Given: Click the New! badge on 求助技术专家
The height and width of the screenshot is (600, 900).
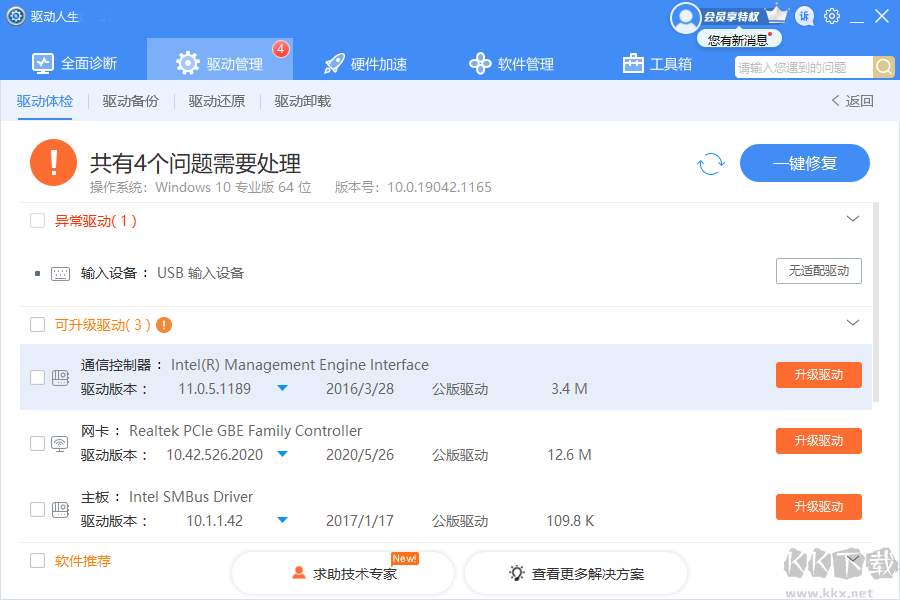Looking at the screenshot, I should [405, 559].
